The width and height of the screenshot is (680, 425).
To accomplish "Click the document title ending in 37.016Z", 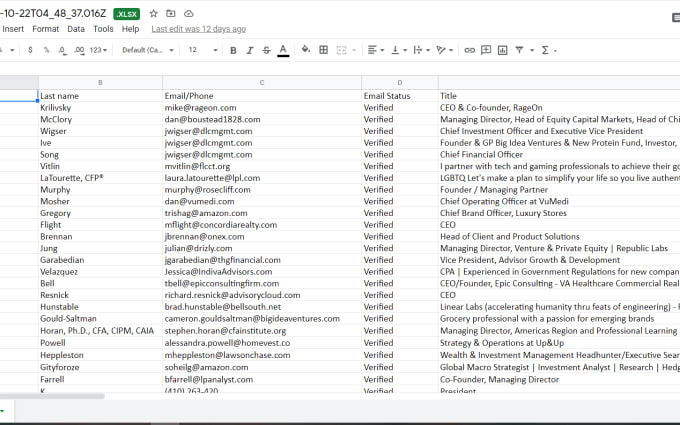I will coord(53,13).
